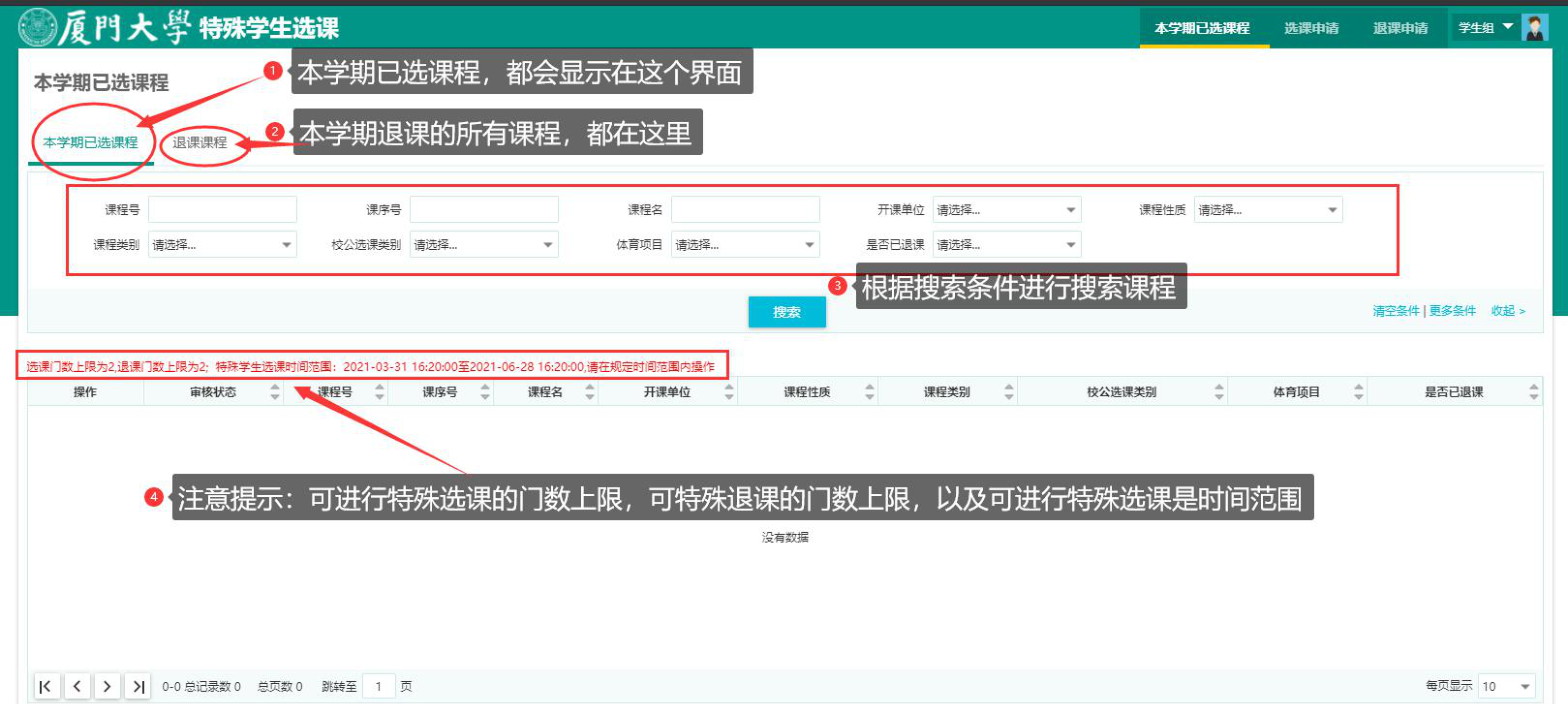This screenshot has width=1568, height=704.
Task: Open the 体育项目 dropdown
Action: pos(746,244)
